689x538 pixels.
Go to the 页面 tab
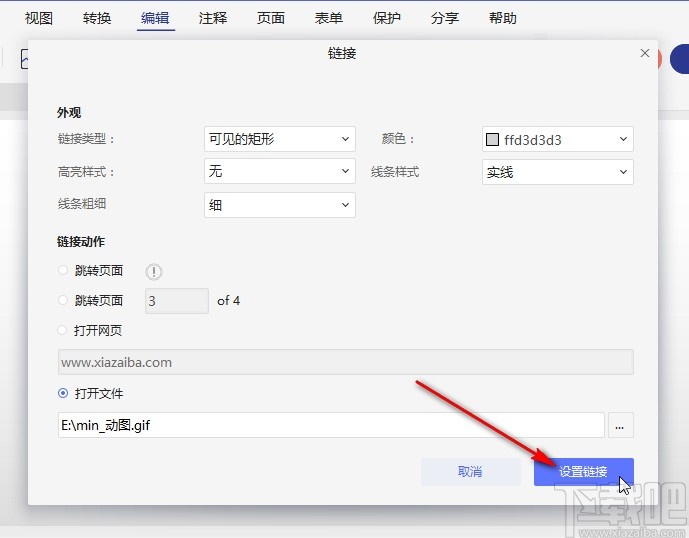tap(271, 18)
